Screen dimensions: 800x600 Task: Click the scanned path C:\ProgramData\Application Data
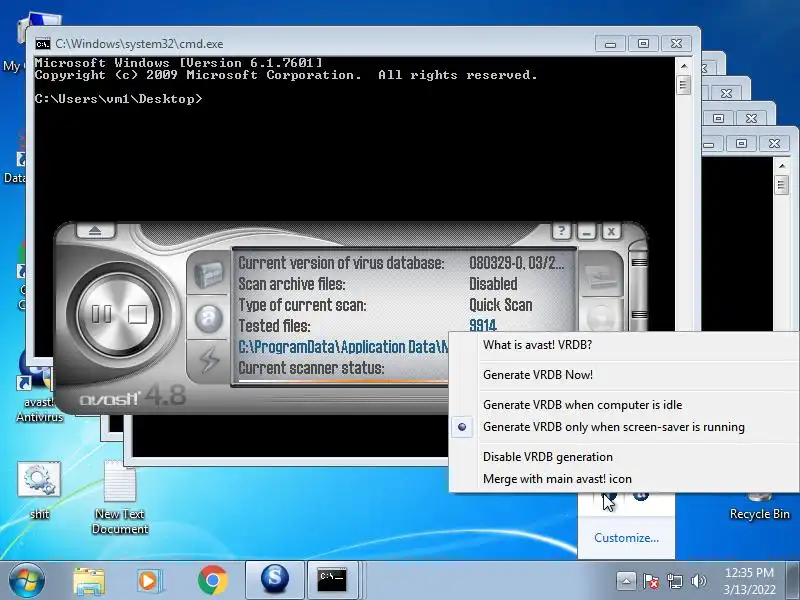(x=343, y=347)
